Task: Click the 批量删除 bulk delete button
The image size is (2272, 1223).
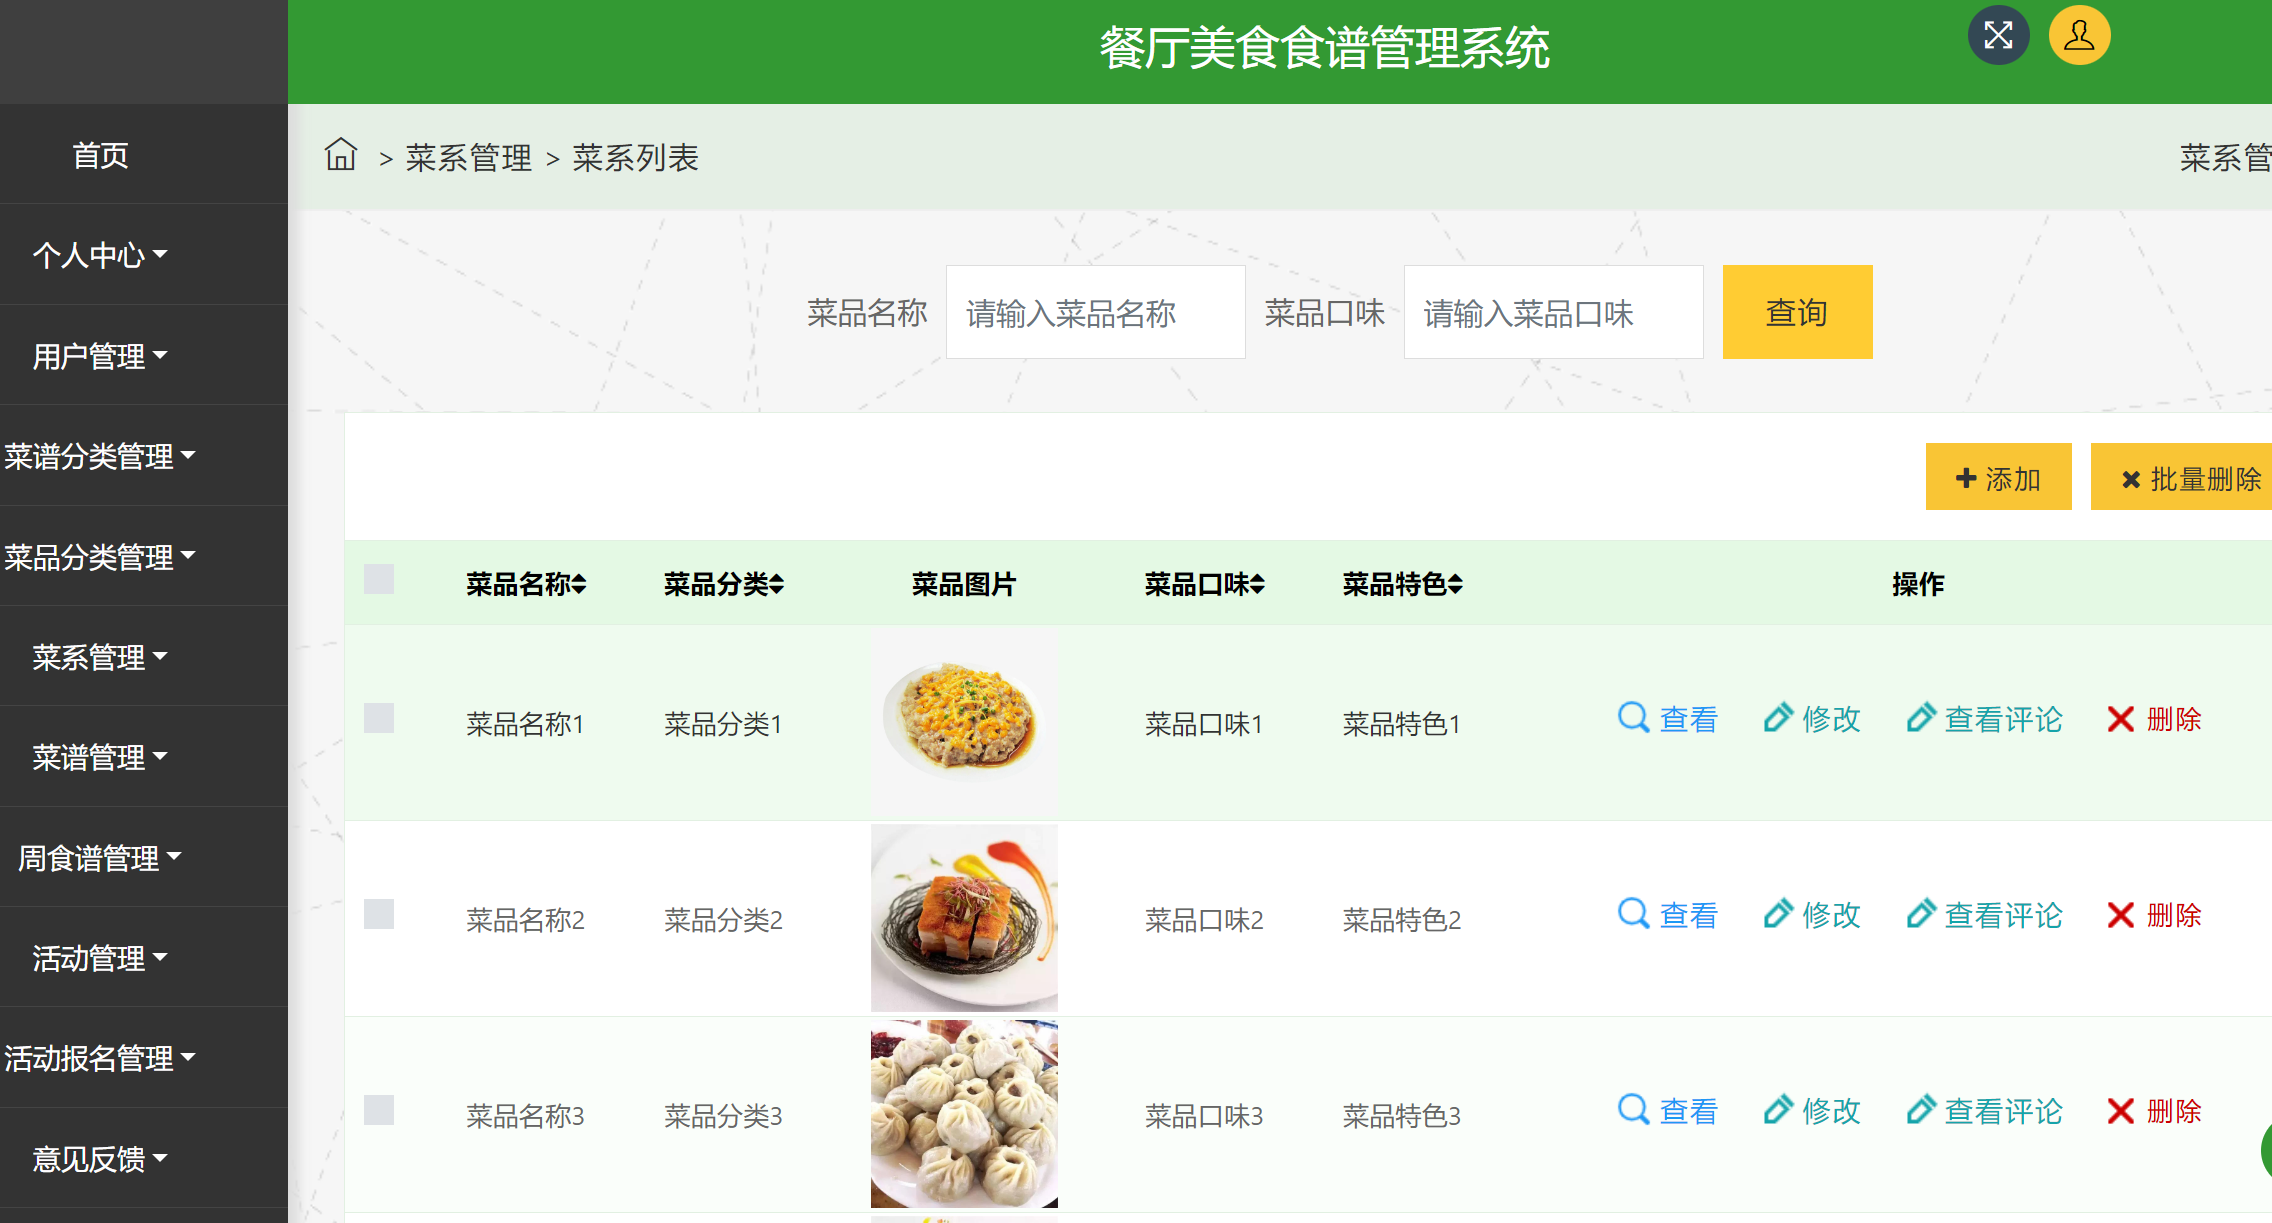Action: (2196, 477)
